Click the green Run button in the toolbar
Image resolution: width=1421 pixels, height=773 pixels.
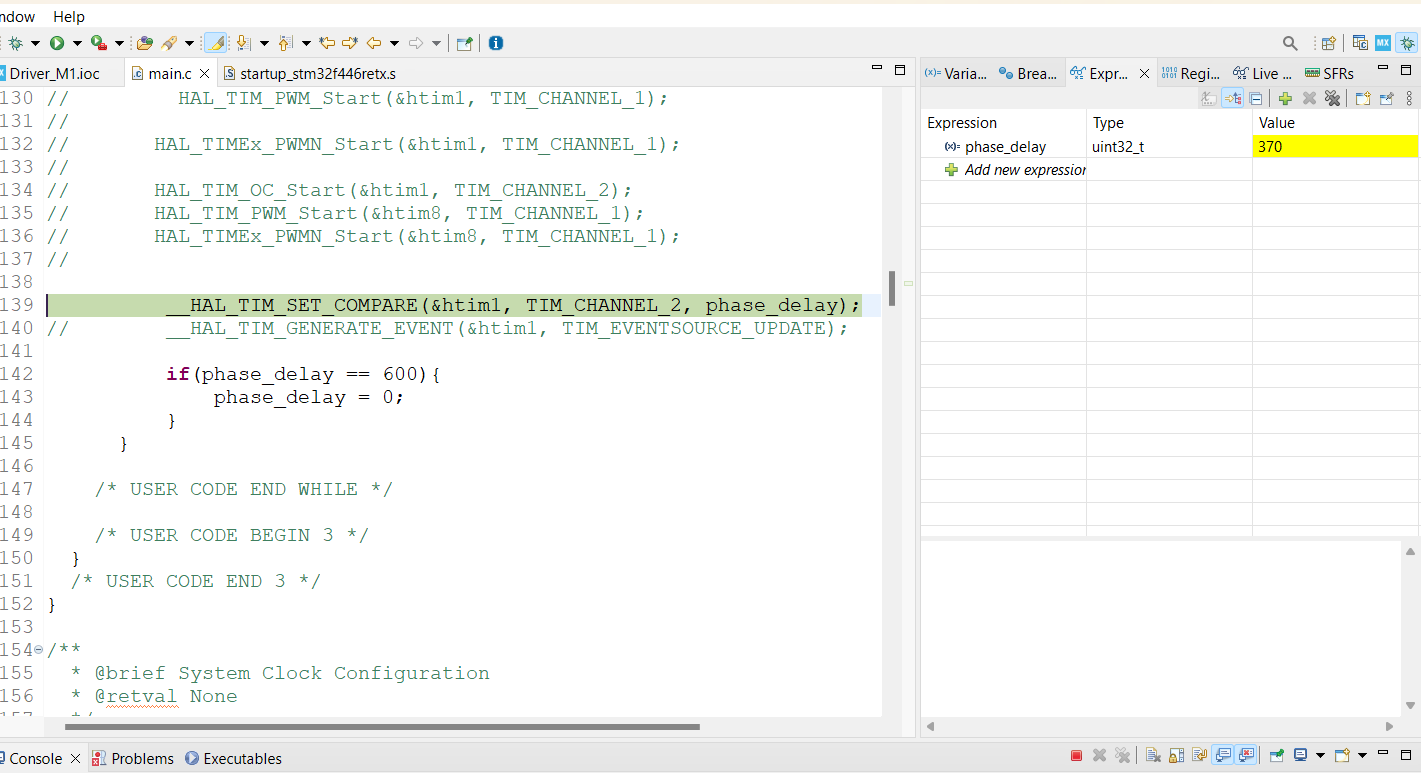[57, 43]
